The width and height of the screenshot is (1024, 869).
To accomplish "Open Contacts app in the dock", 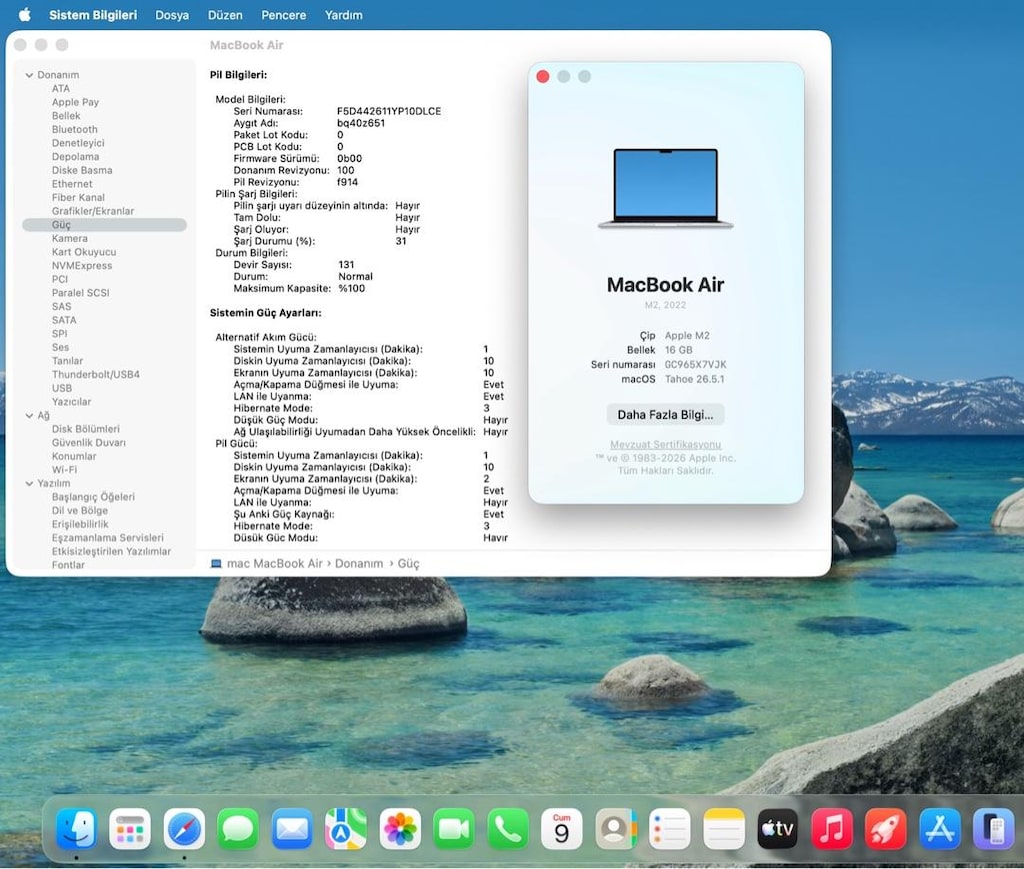I will click(x=616, y=829).
